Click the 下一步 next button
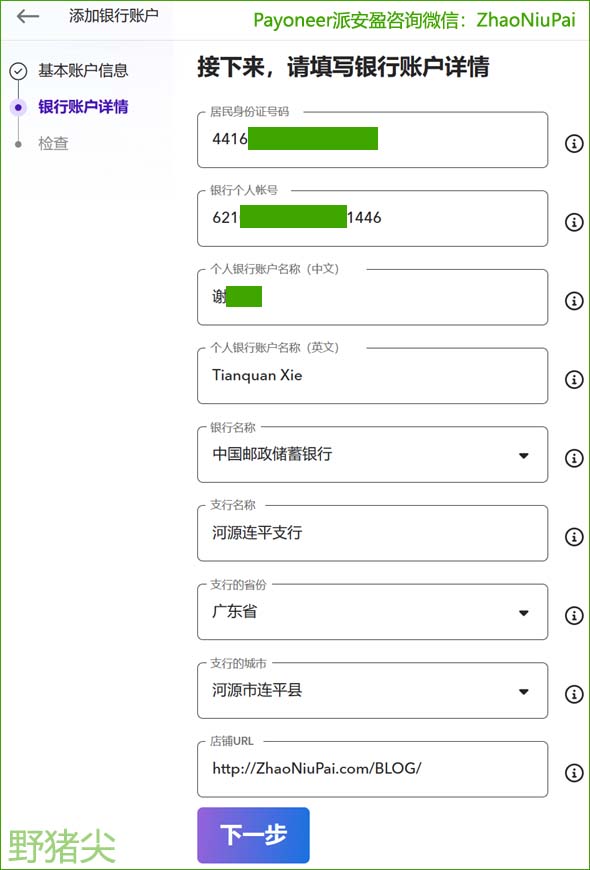The height and width of the screenshot is (870, 590). point(253,835)
